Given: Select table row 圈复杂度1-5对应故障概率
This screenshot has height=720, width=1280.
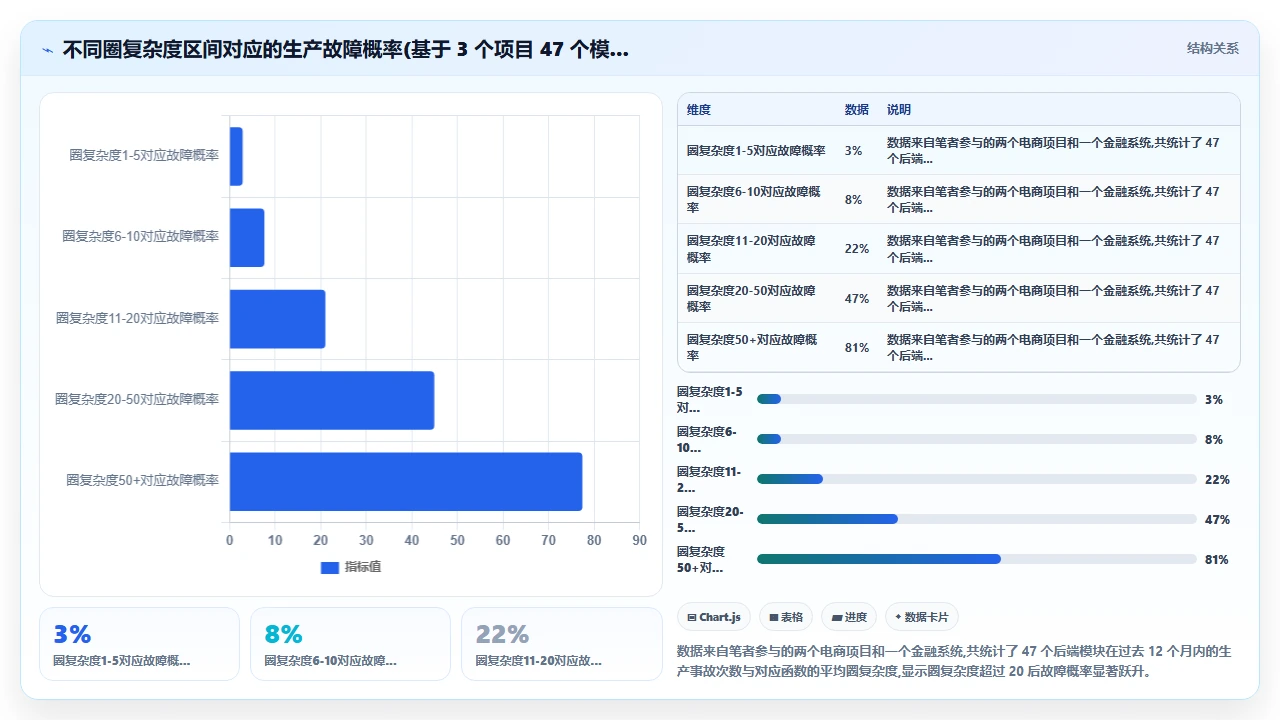Looking at the screenshot, I should [959, 151].
